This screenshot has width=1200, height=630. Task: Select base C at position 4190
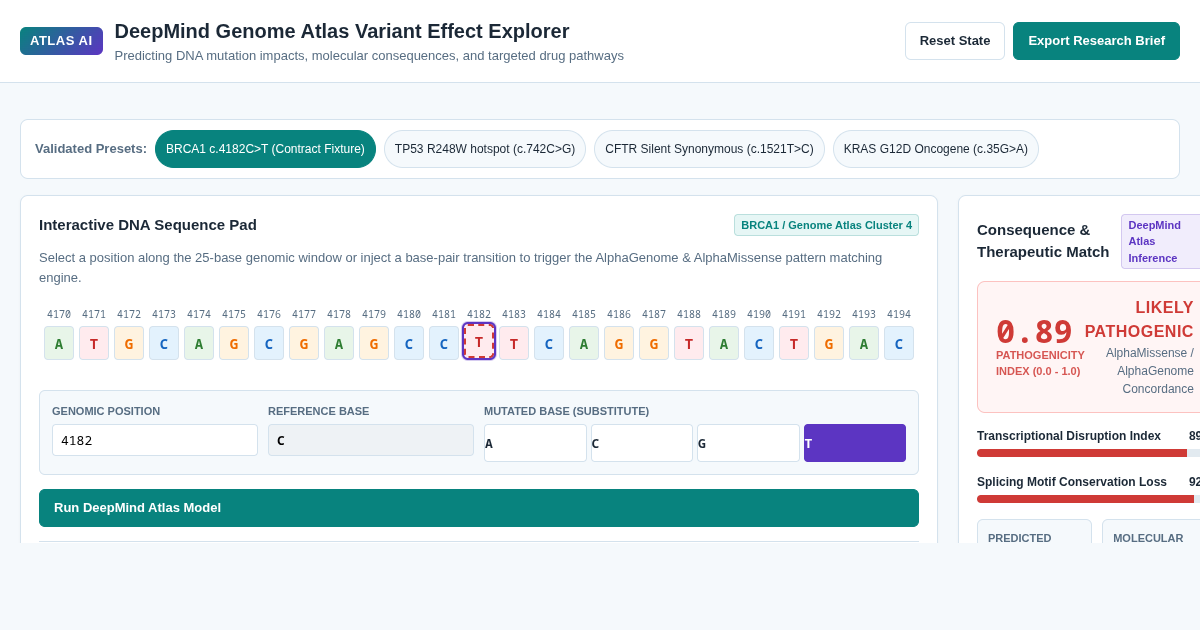tap(759, 343)
